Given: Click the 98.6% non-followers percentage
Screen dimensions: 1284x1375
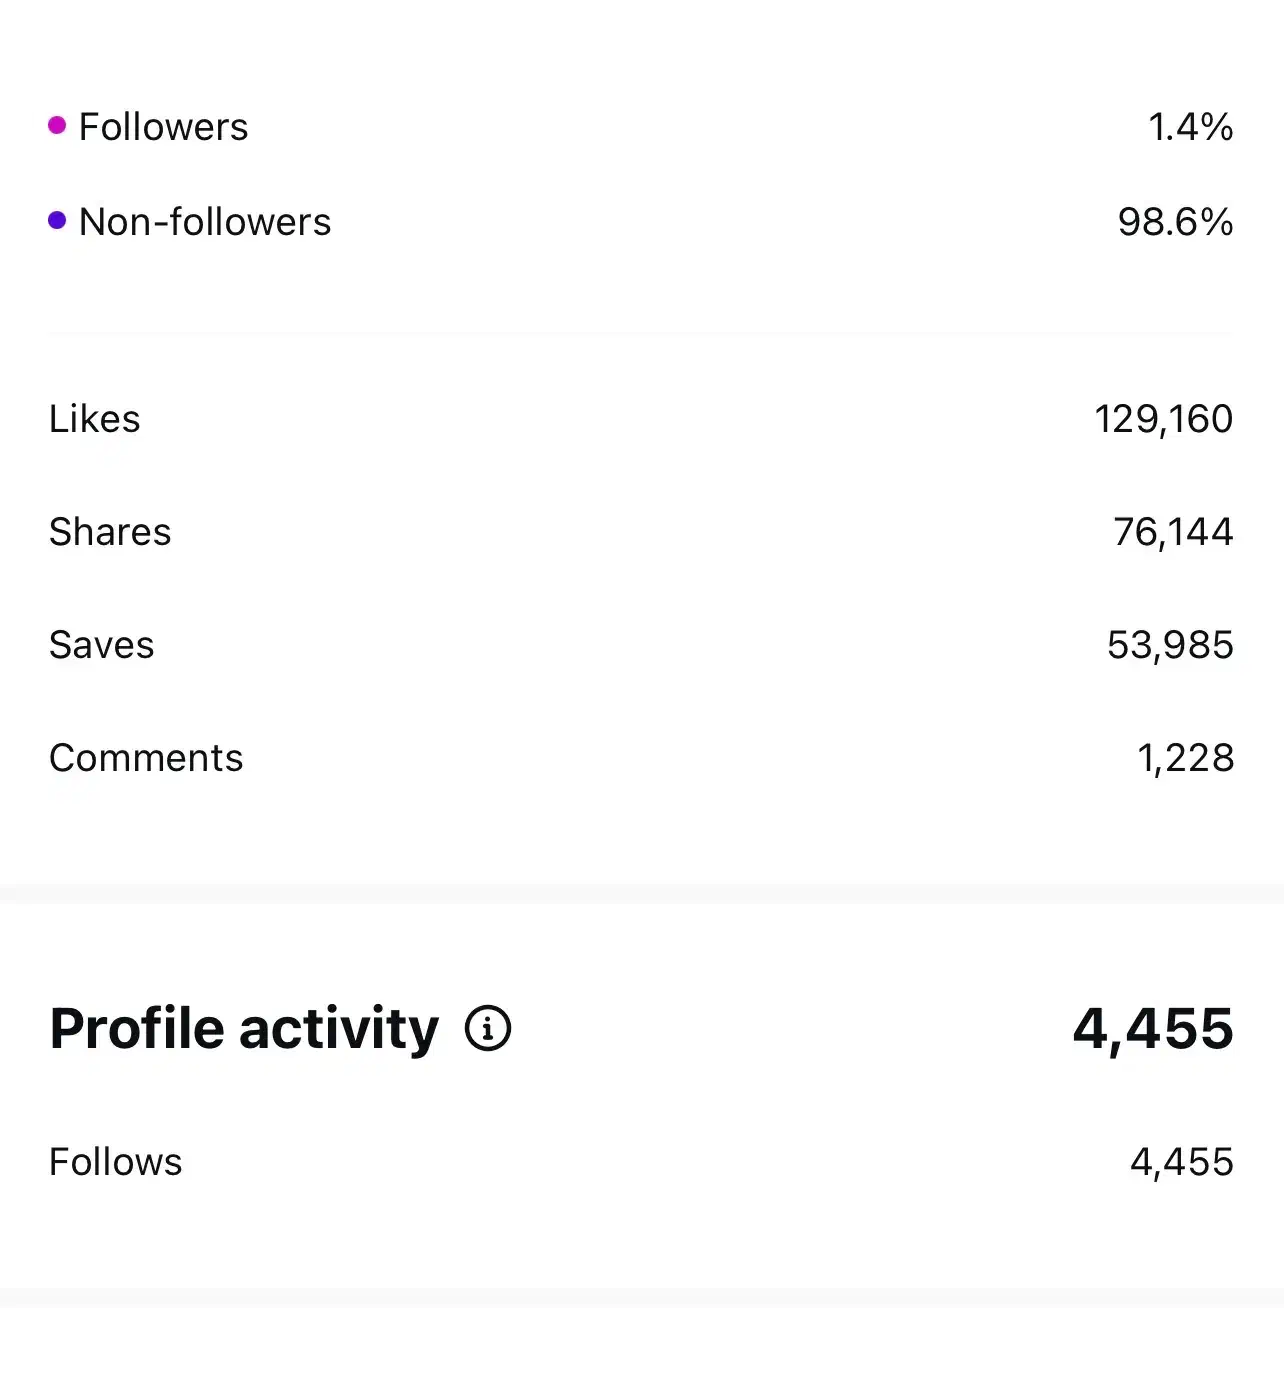Looking at the screenshot, I should coord(1175,222).
